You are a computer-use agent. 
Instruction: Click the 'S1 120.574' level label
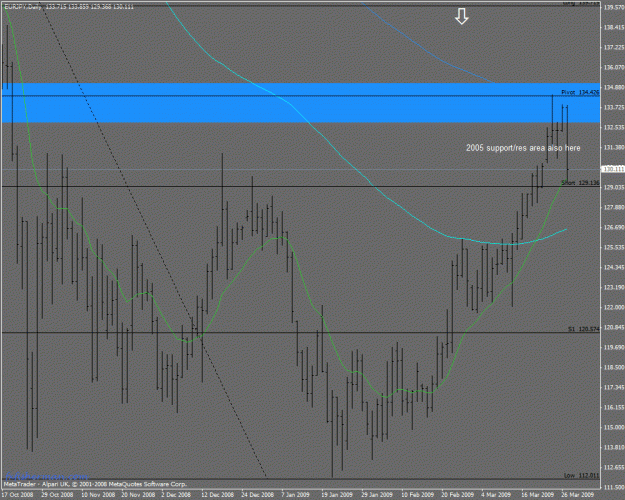pyautogui.click(x=584, y=329)
